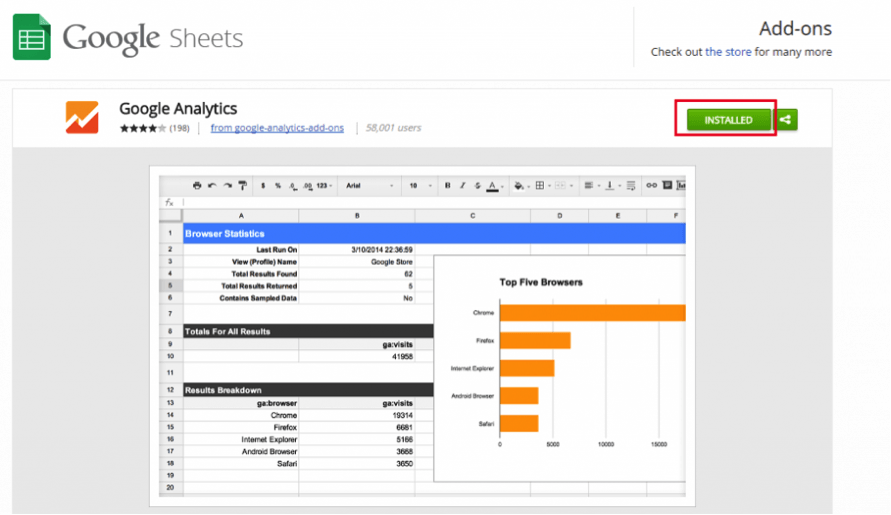Viewport: 891px width, 515px height.
Task: Click the insert chart icon
Action: [681, 185]
